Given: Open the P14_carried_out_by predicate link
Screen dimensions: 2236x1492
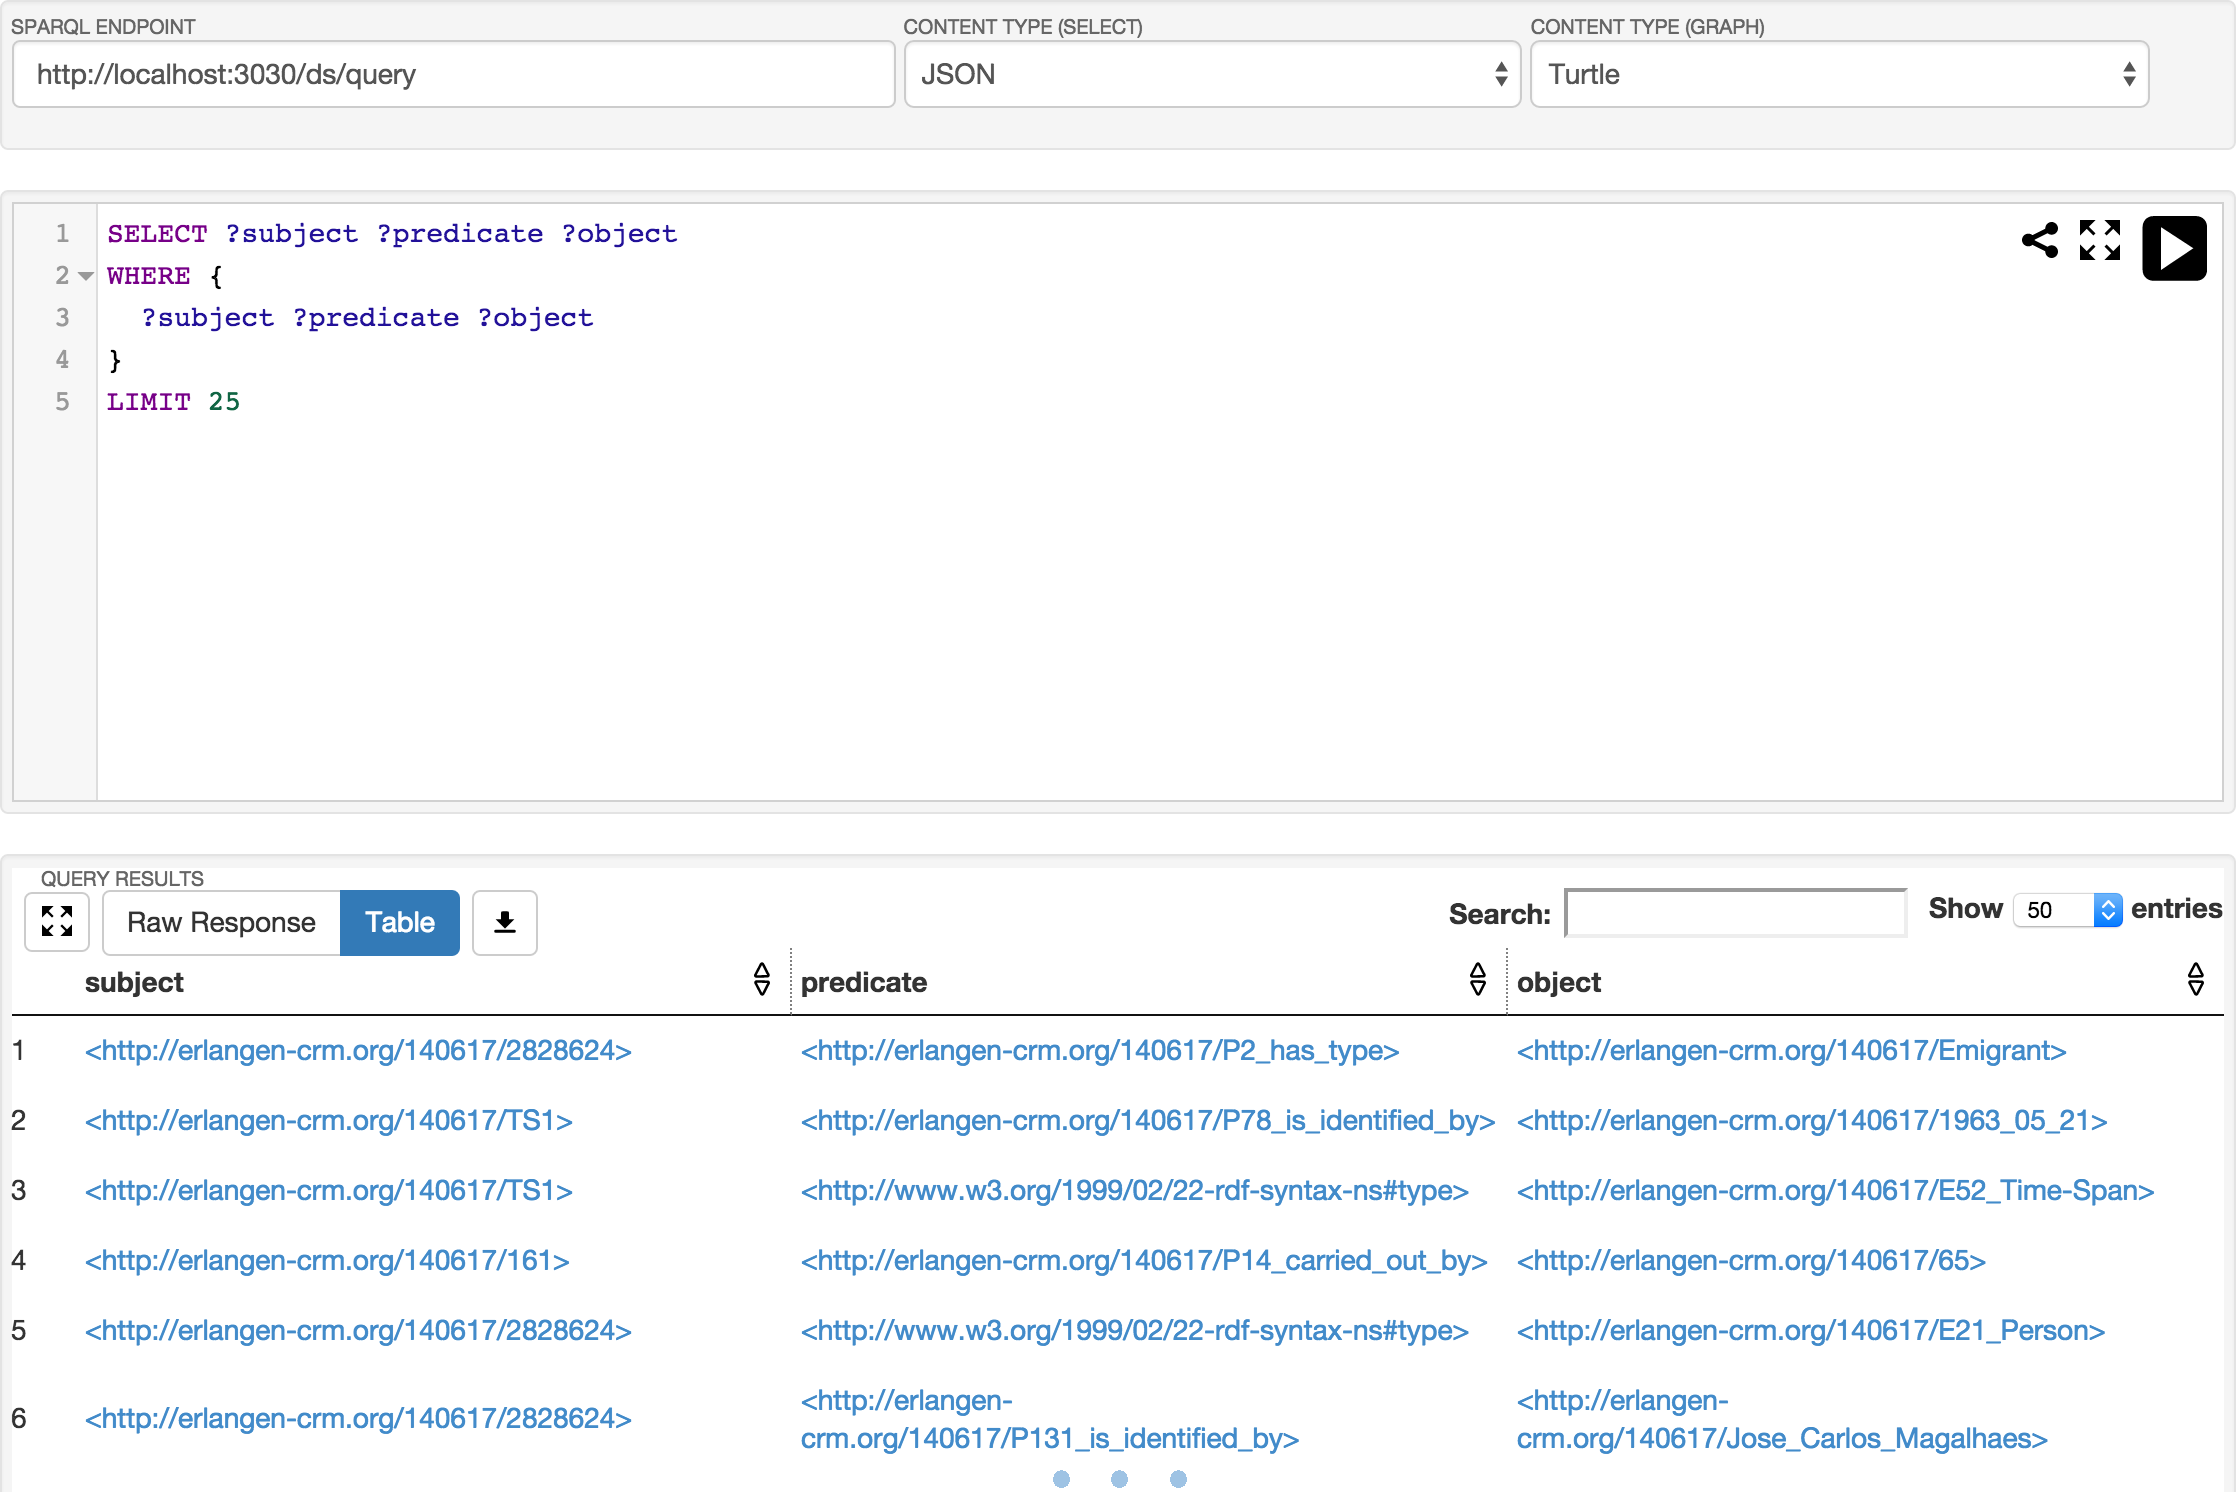Looking at the screenshot, I should pyautogui.click(x=1143, y=1261).
